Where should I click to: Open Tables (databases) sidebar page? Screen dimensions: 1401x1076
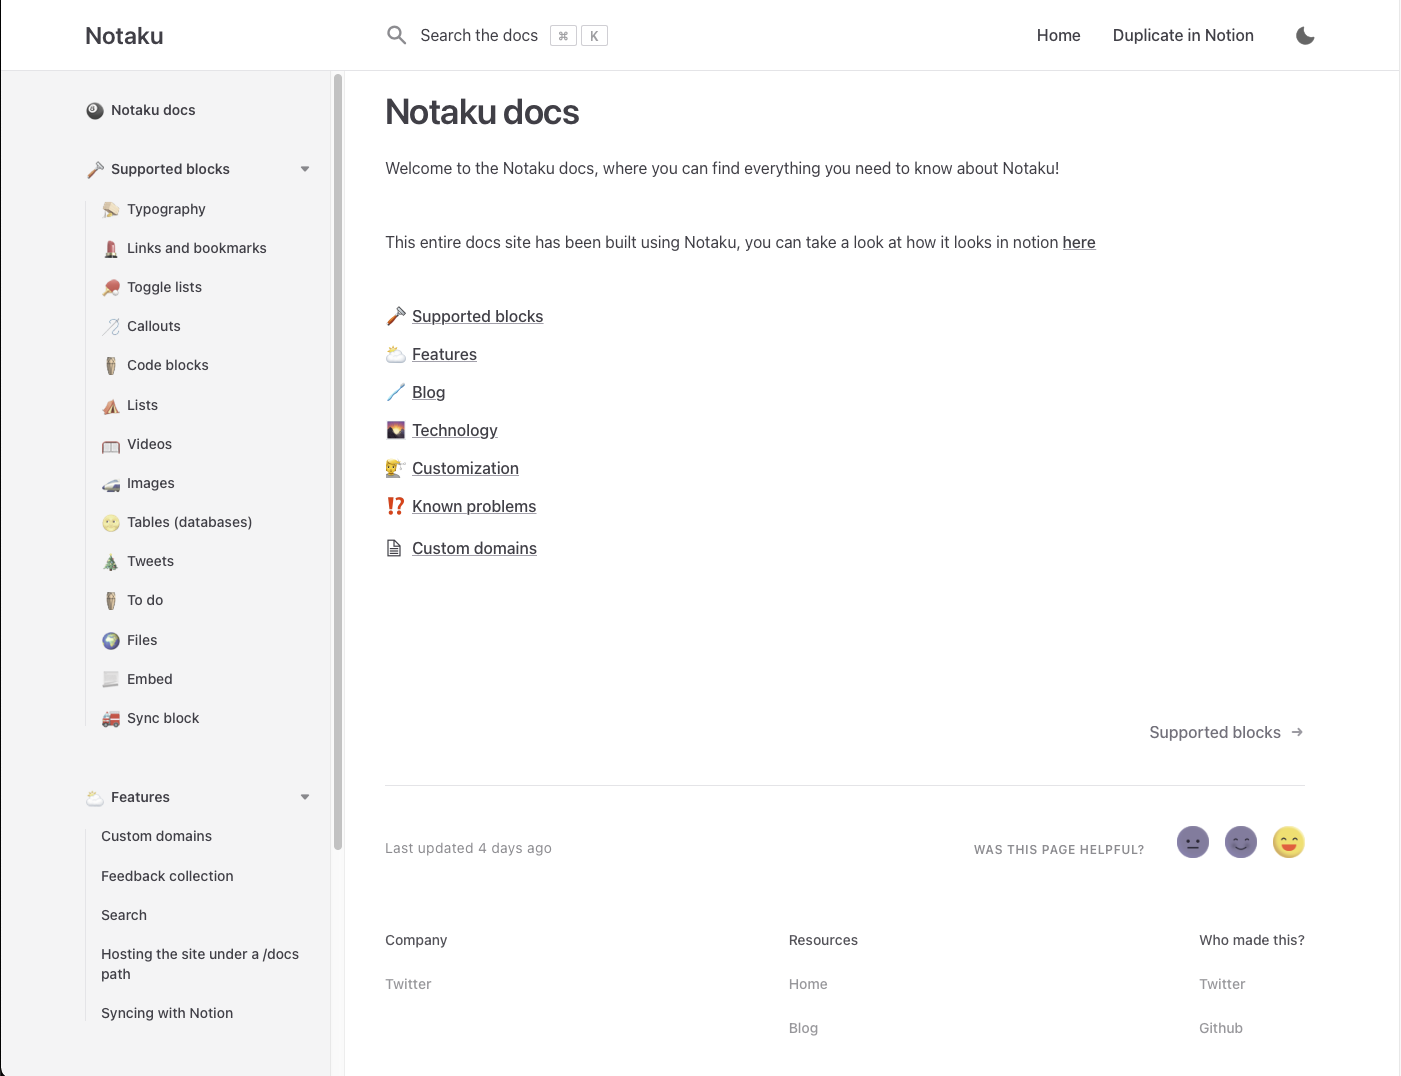coord(189,522)
